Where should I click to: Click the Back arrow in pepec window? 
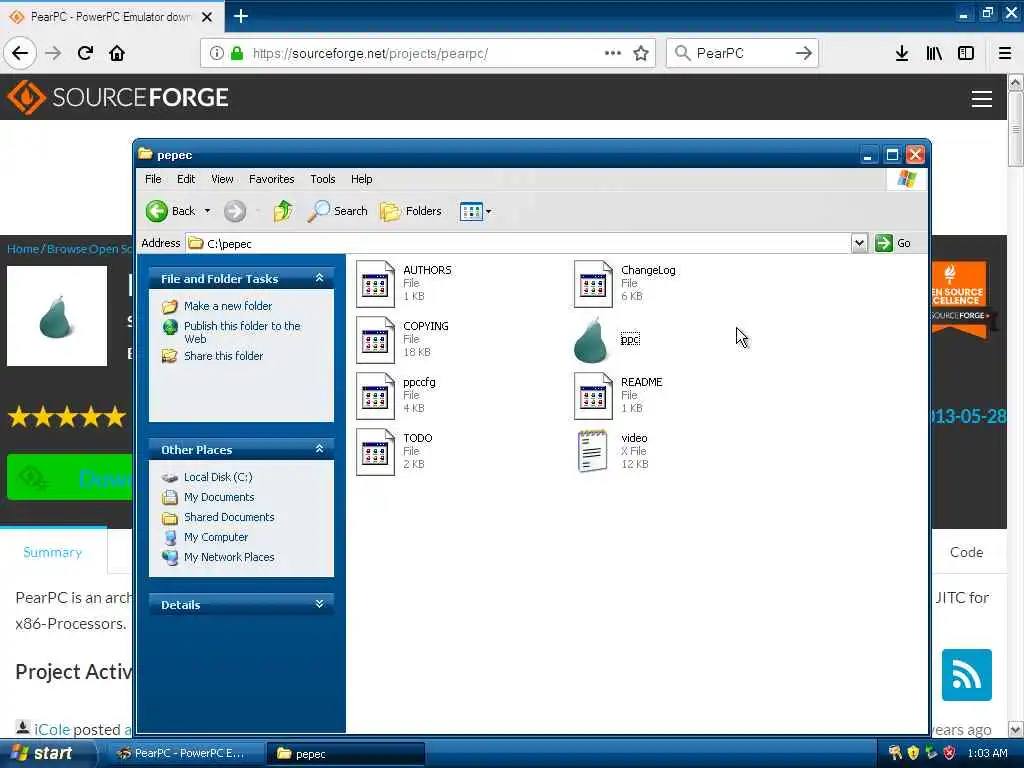pyautogui.click(x=157, y=211)
